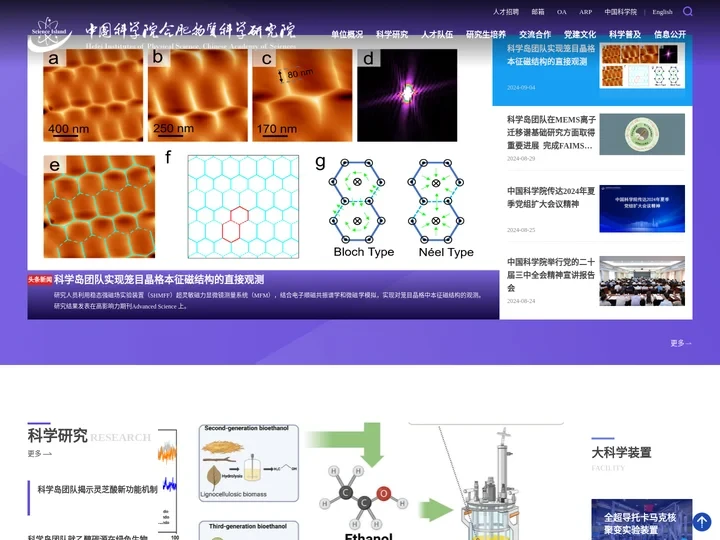Click the date 2024-09-04
The width and height of the screenshot is (720, 540).
[x=521, y=87]
